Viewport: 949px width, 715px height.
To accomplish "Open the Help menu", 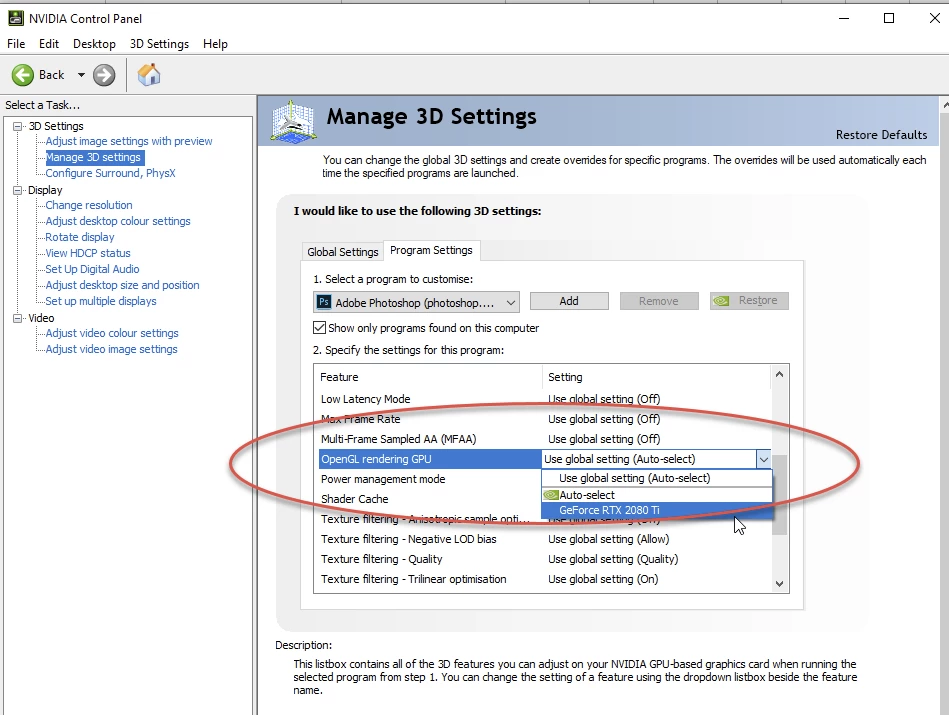I will [215, 44].
